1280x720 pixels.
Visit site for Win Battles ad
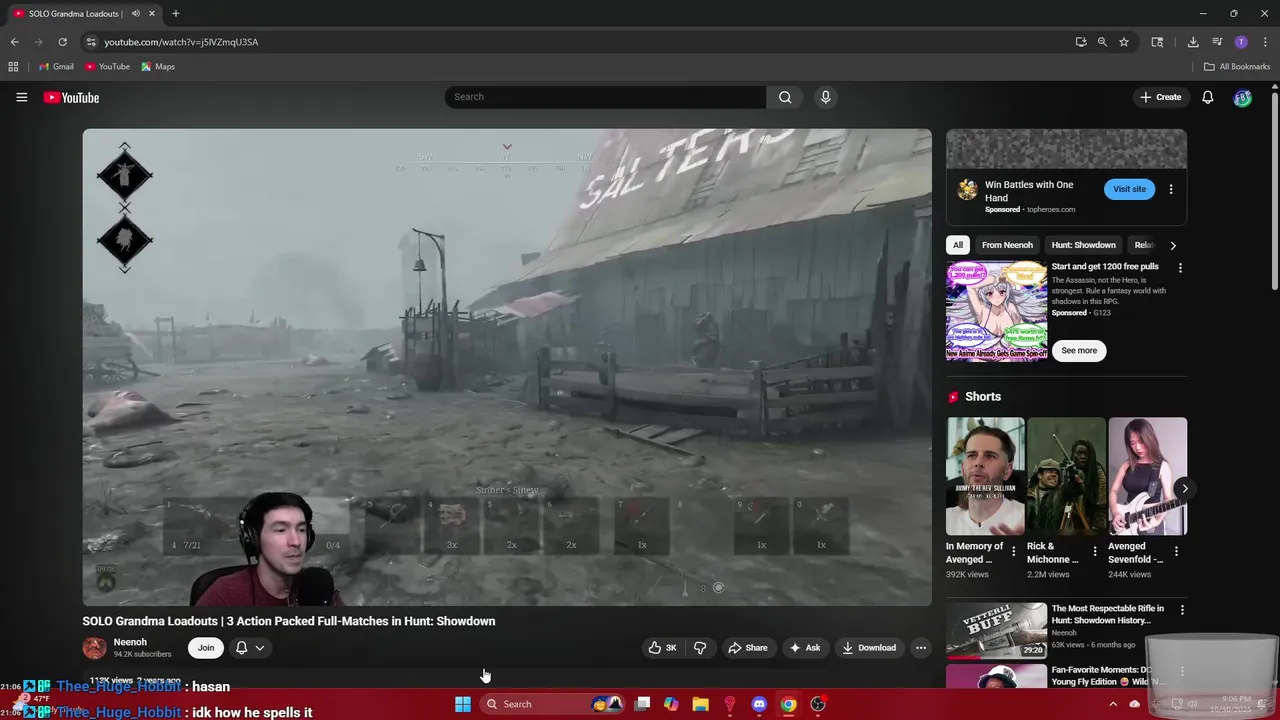coord(1129,189)
